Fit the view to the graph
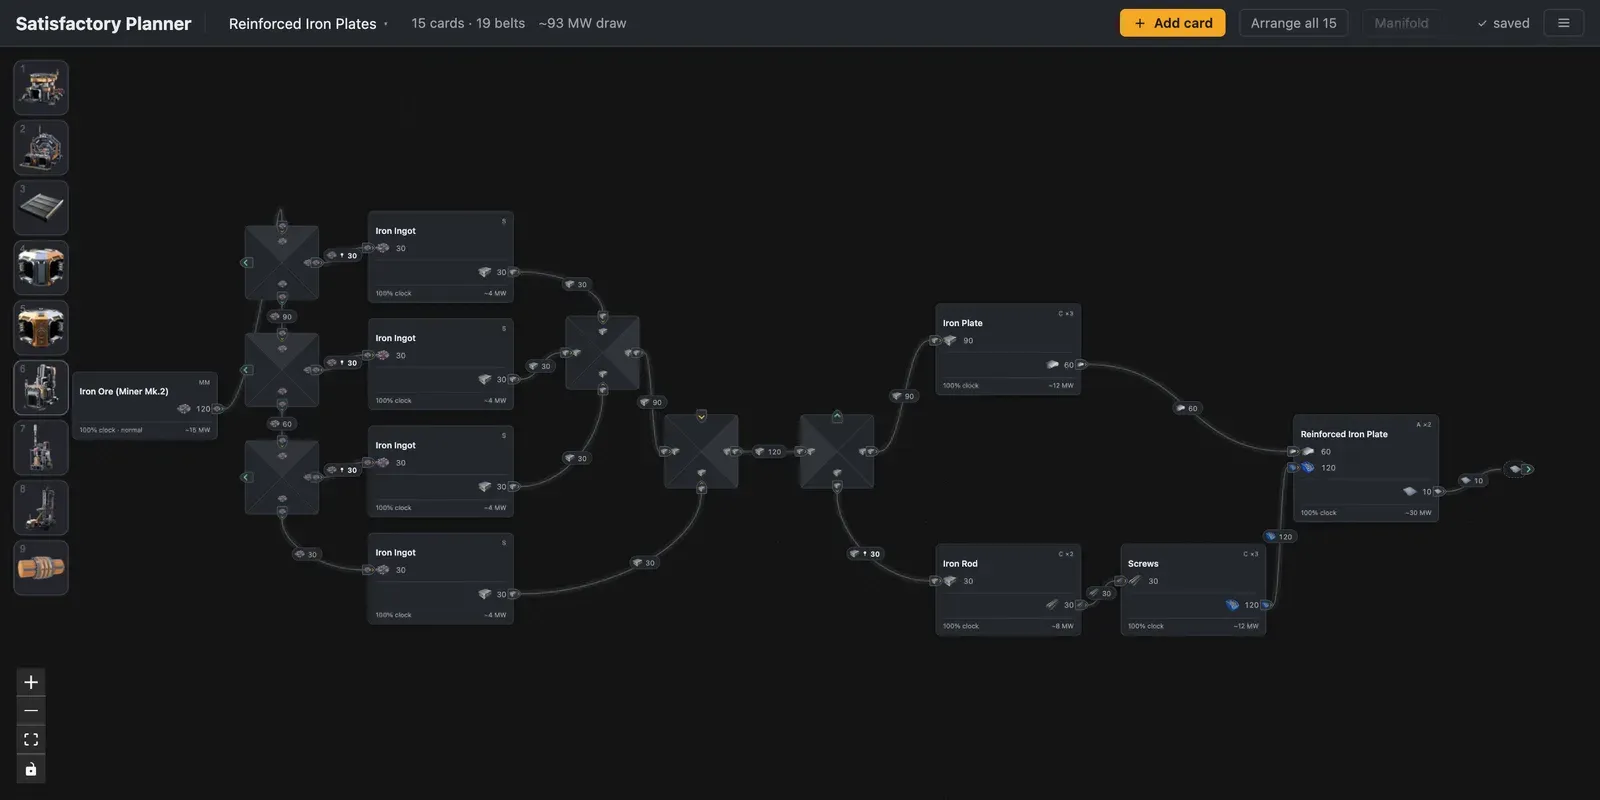This screenshot has width=1600, height=800. coord(31,740)
